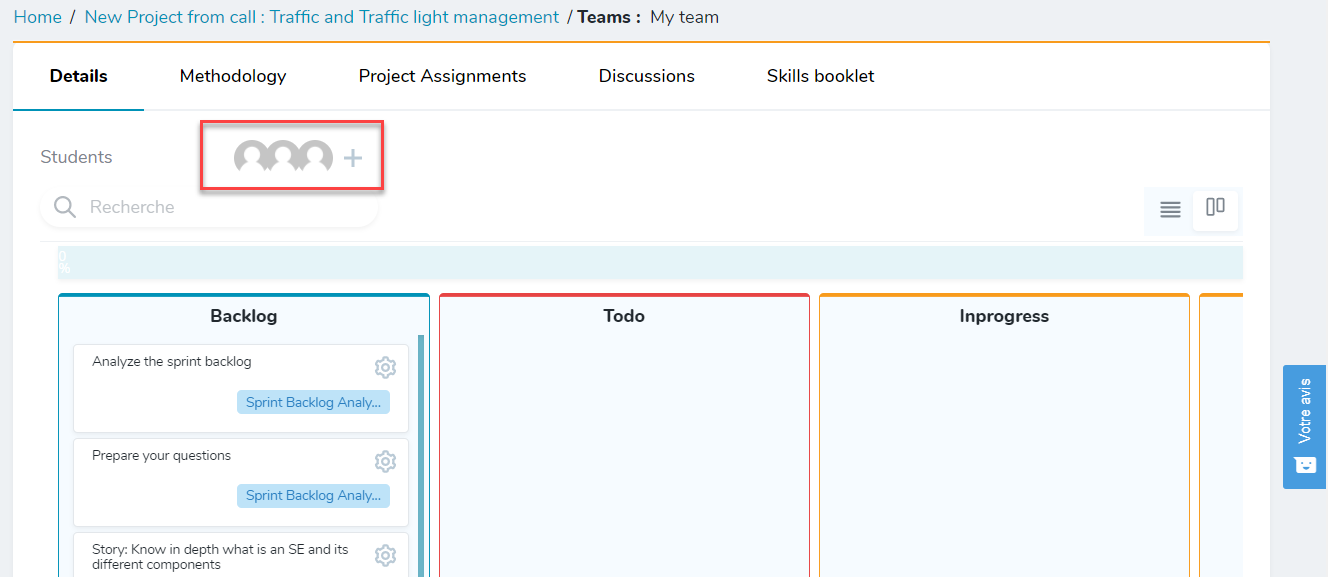The height and width of the screenshot is (577, 1328).
Task: Click the progress bar showing 0%
Action: [x=650, y=263]
